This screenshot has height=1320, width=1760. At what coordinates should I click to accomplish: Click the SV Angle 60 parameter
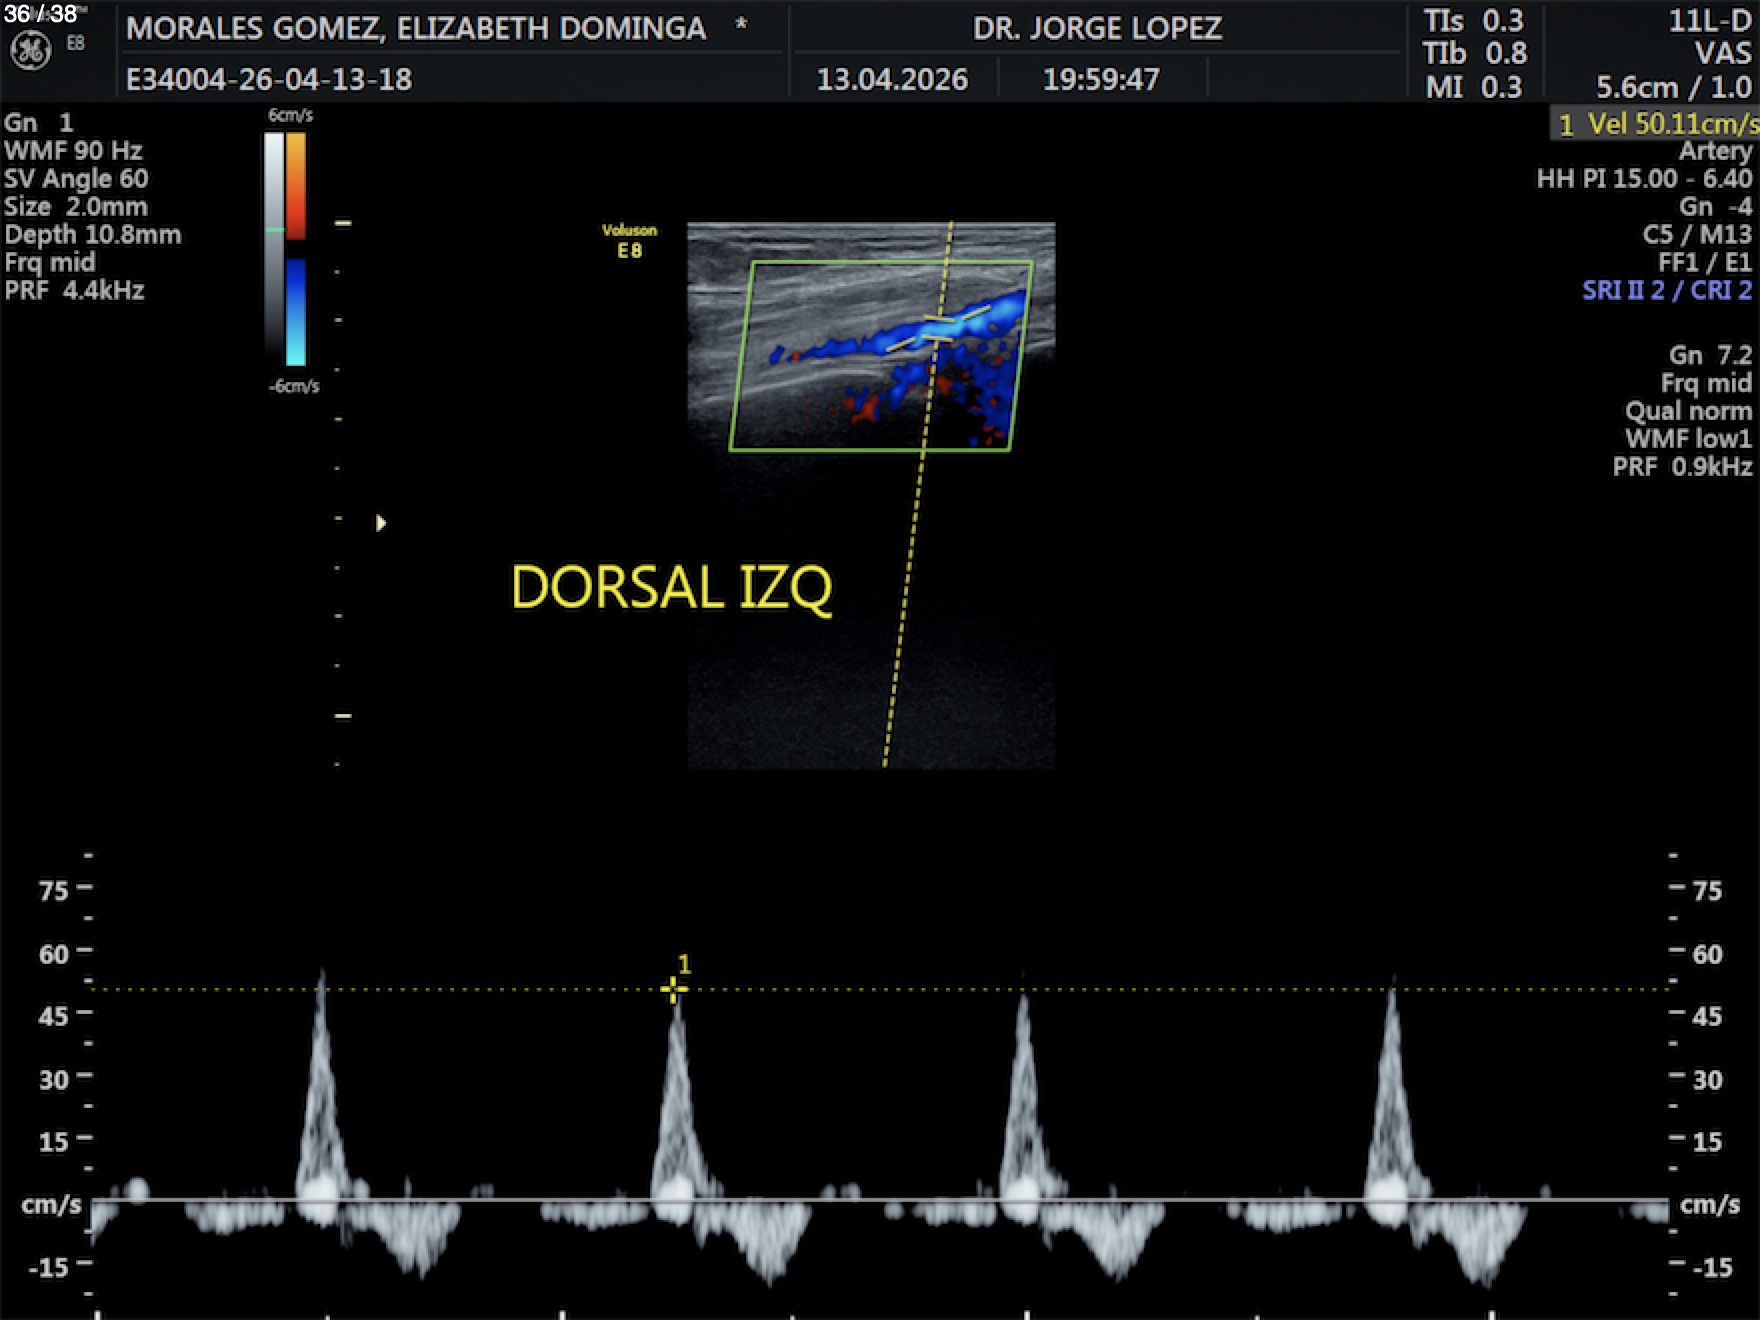pos(76,179)
